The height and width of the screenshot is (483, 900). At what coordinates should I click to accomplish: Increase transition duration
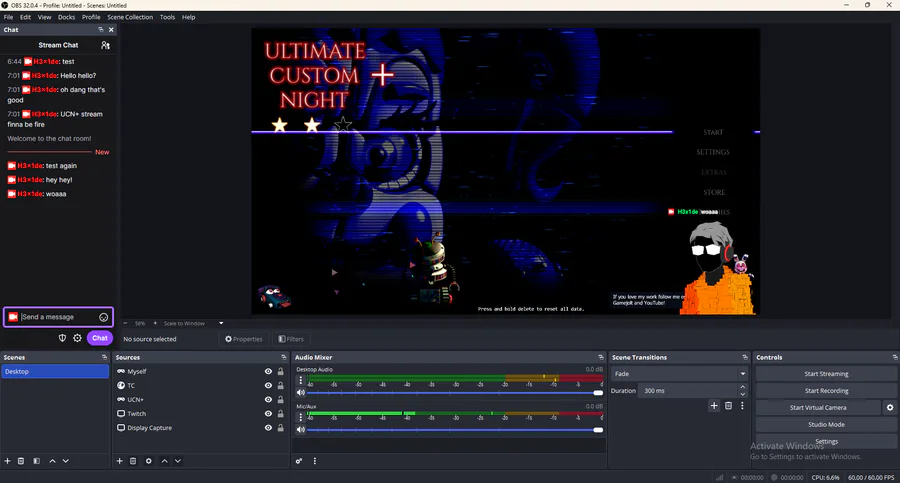(743, 387)
